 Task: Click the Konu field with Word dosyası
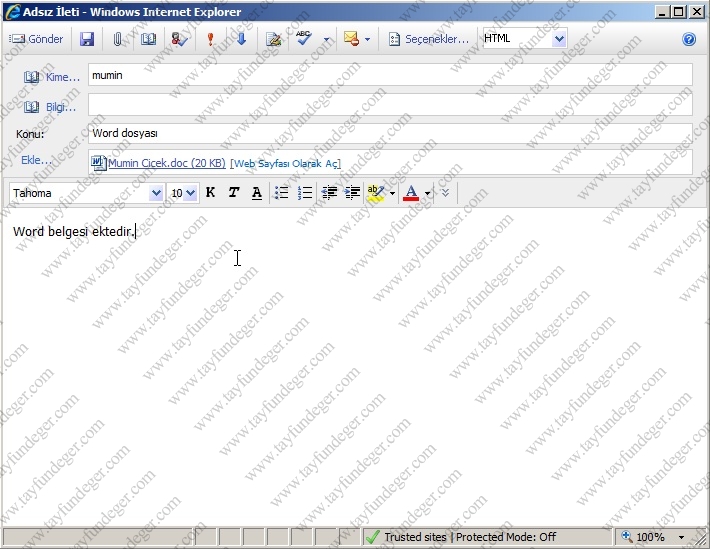[390, 133]
